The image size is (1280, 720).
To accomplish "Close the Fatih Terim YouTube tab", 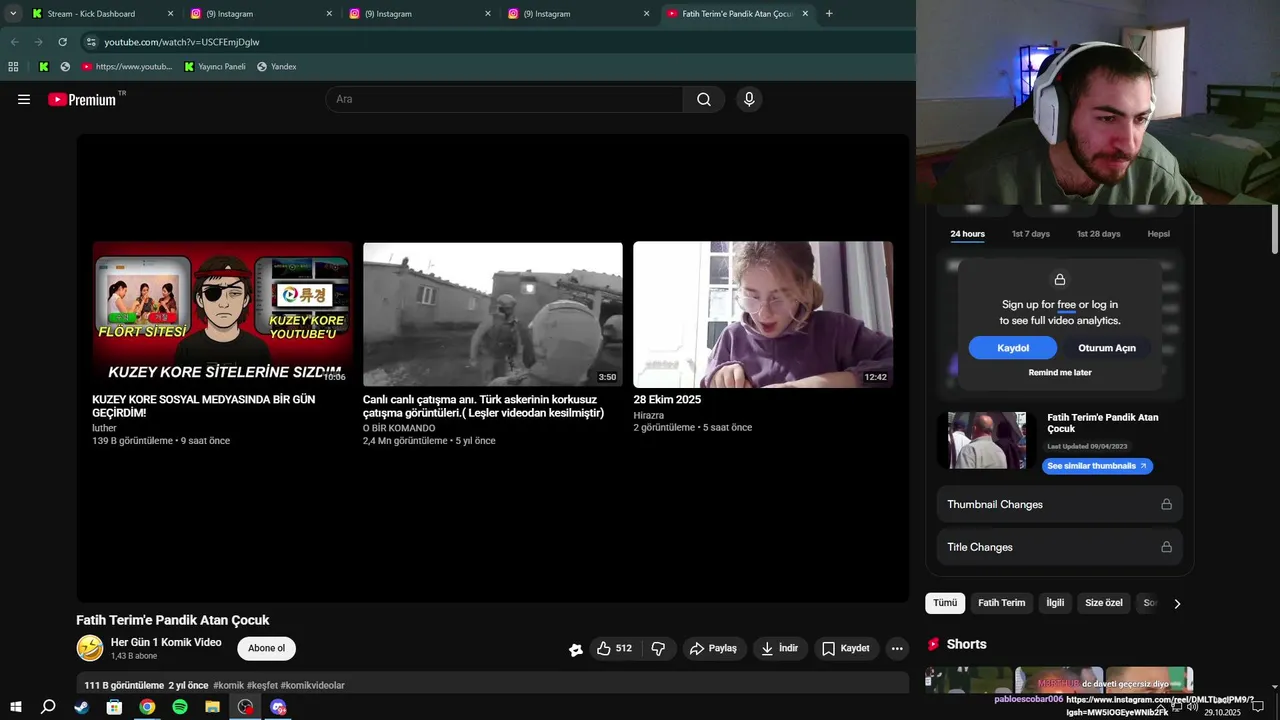I will pyautogui.click(x=805, y=14).
